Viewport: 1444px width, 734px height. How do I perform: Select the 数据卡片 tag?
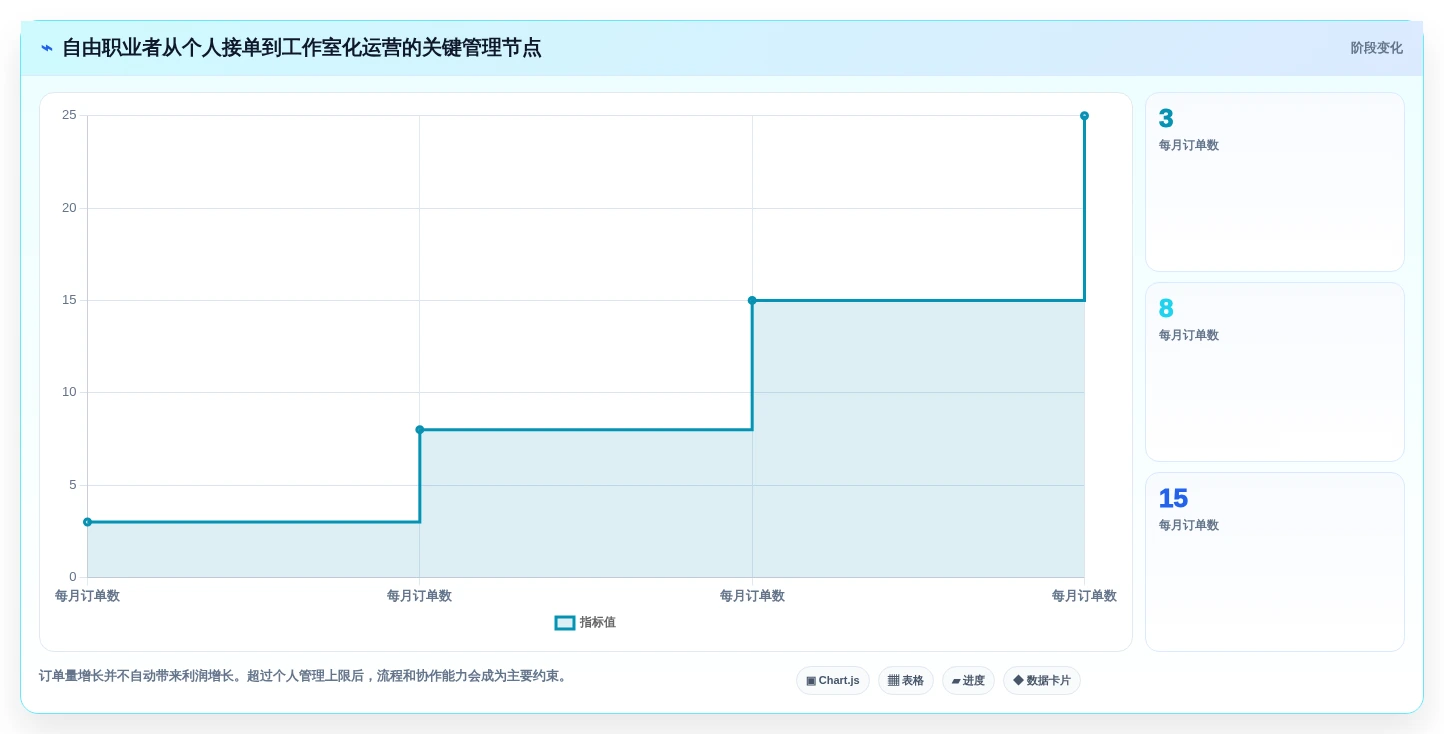pos(1042,680)
